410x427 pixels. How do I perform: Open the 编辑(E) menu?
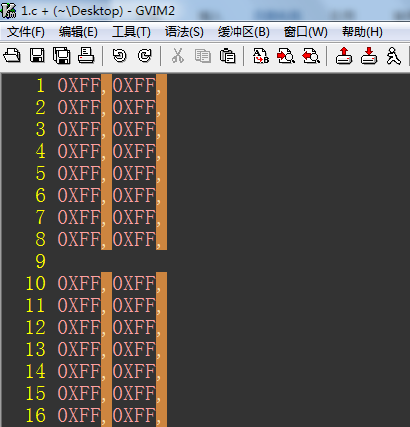pos(78,32)
